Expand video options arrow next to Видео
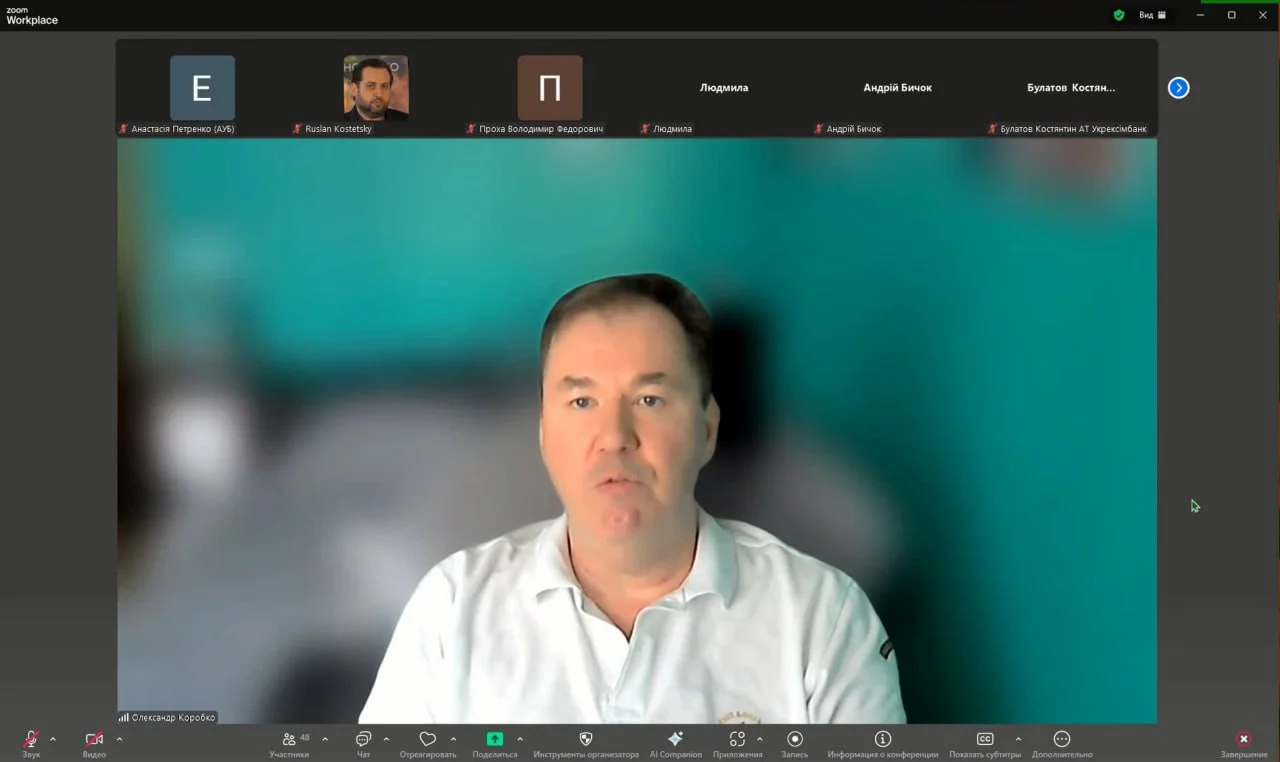The height and width of the screenshot is (762, 1280). [x=119, y=739]
